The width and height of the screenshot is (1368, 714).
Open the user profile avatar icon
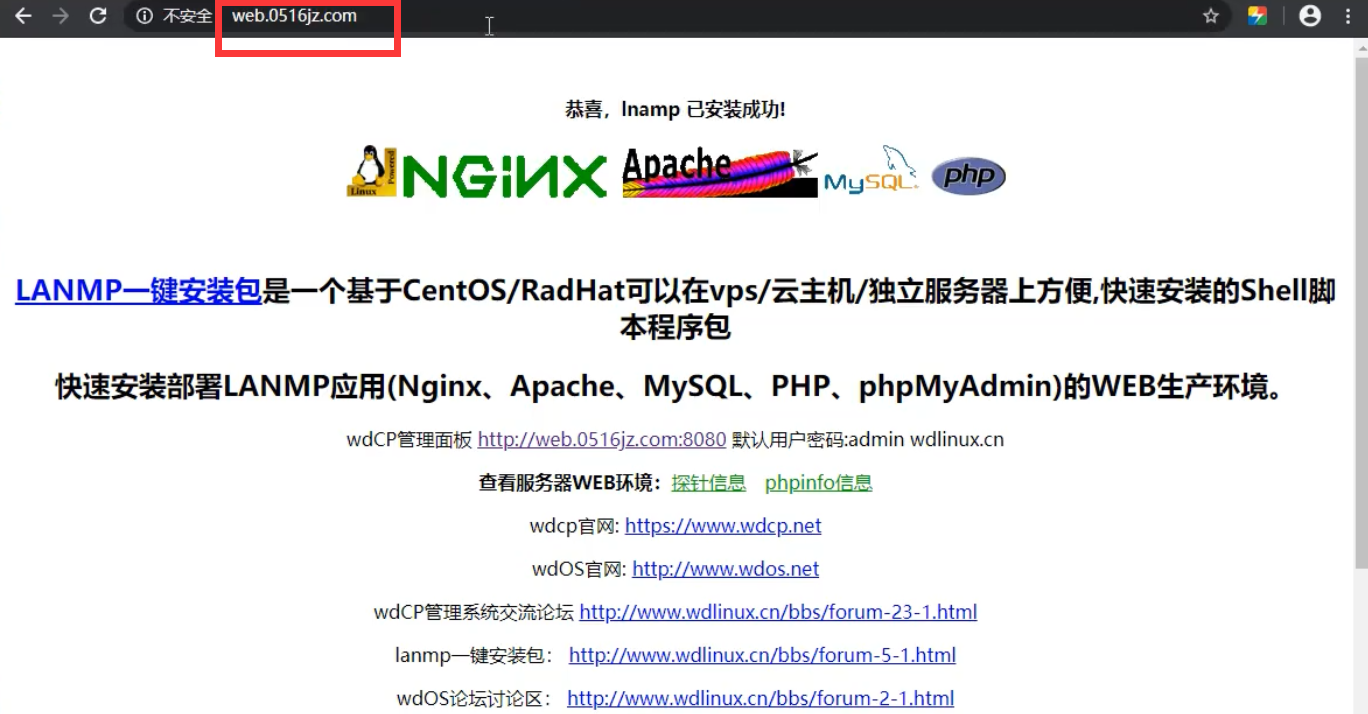click(1309, 16)
